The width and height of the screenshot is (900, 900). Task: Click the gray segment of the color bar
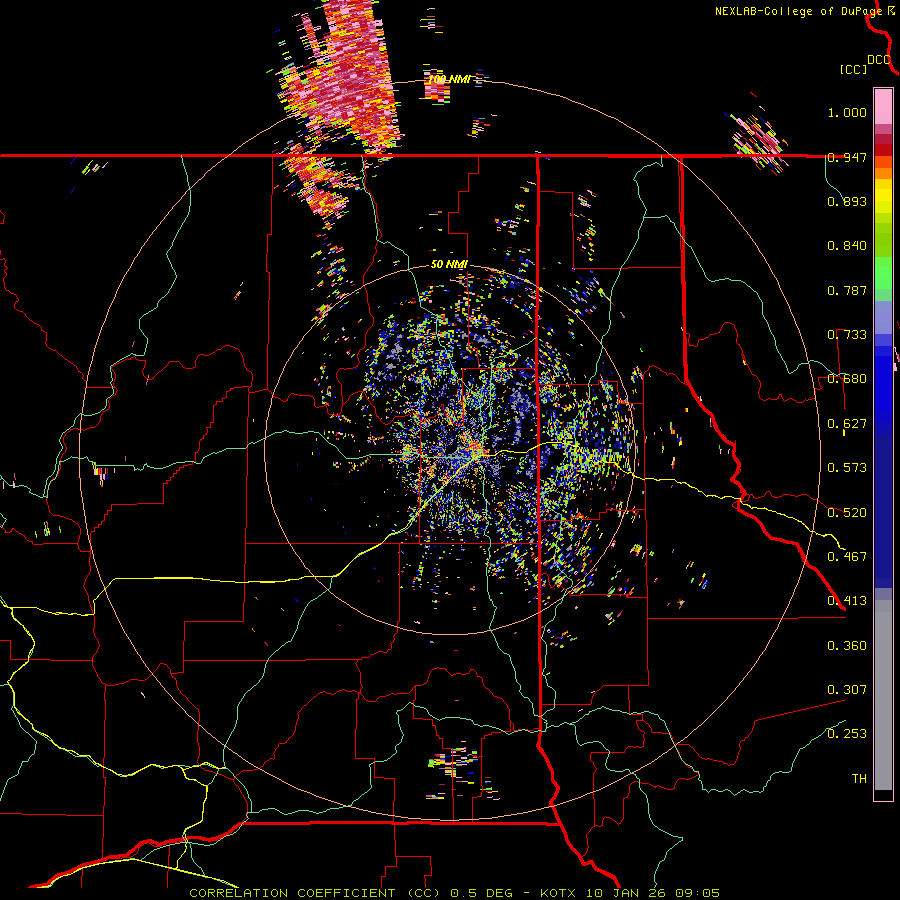point(883,695)
